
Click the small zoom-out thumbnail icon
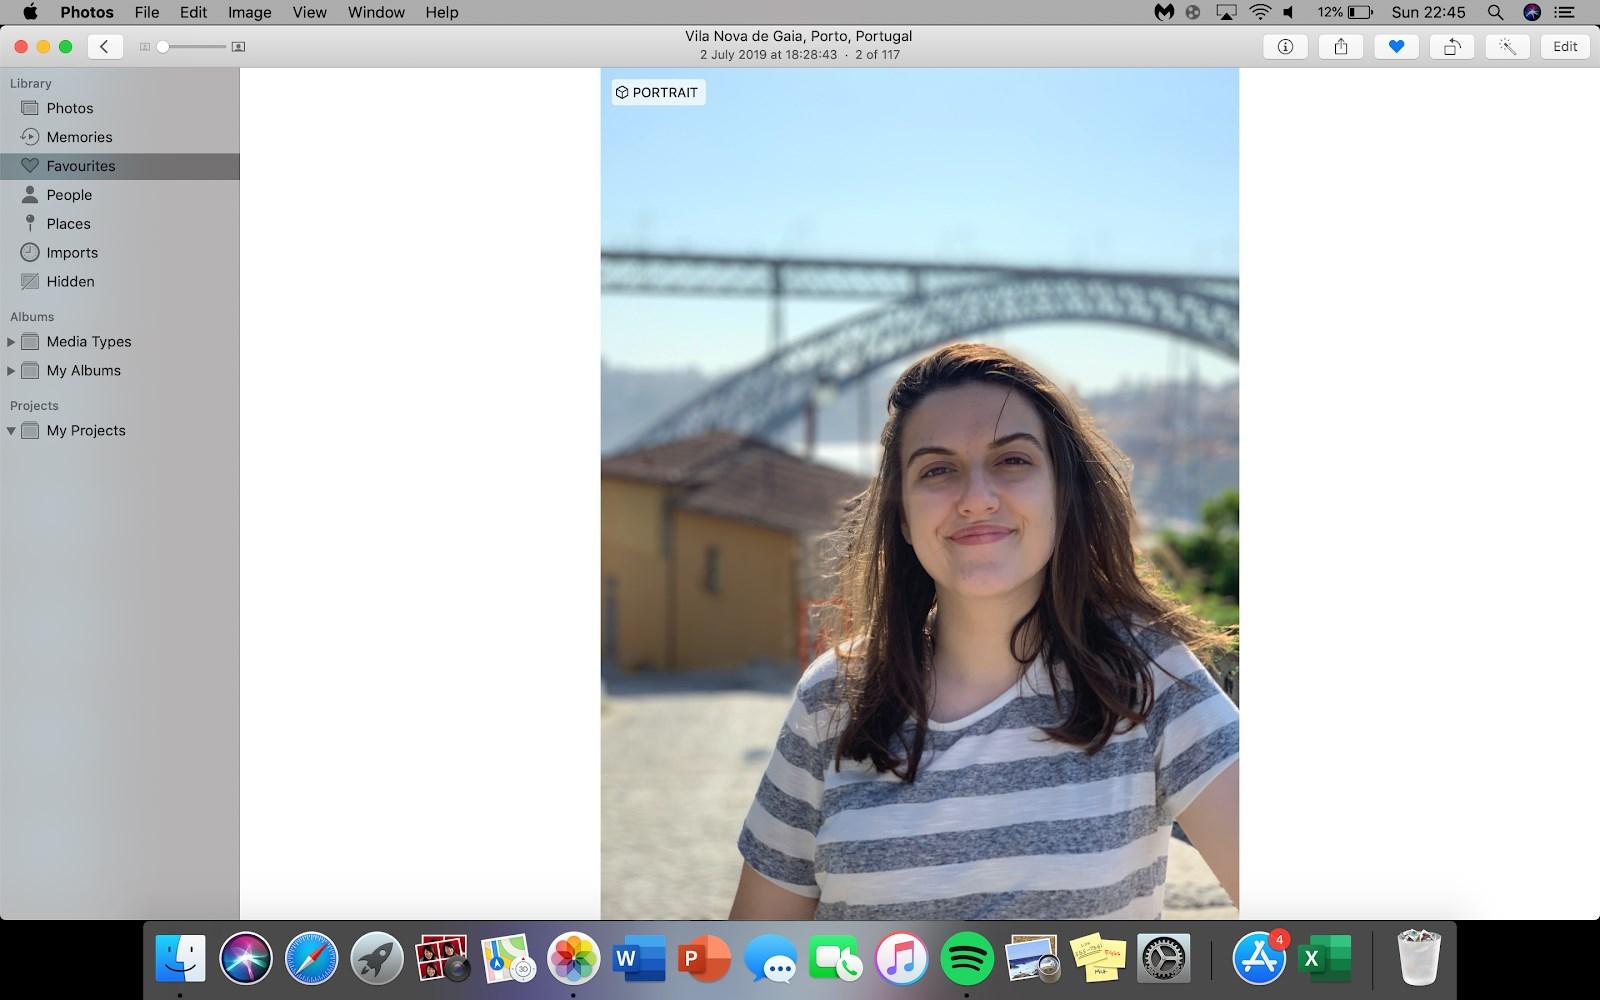[x=145, y=47]
